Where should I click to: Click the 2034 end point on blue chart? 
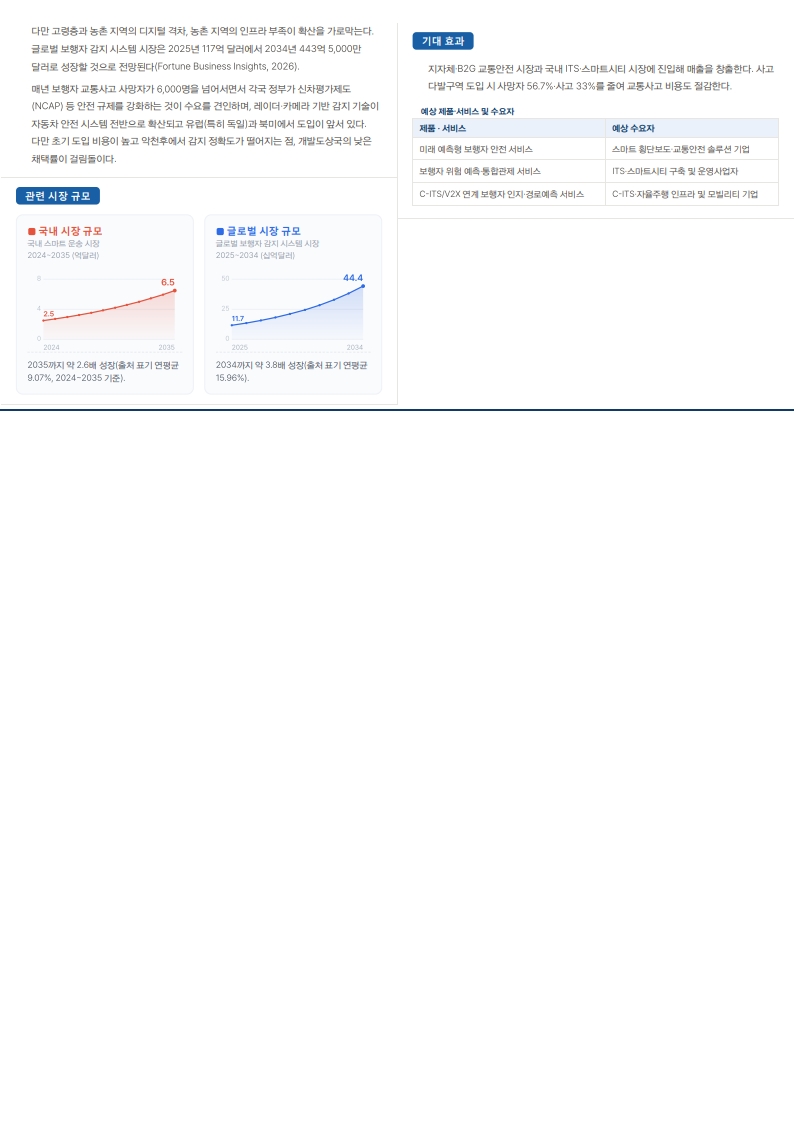coord(363,286)
